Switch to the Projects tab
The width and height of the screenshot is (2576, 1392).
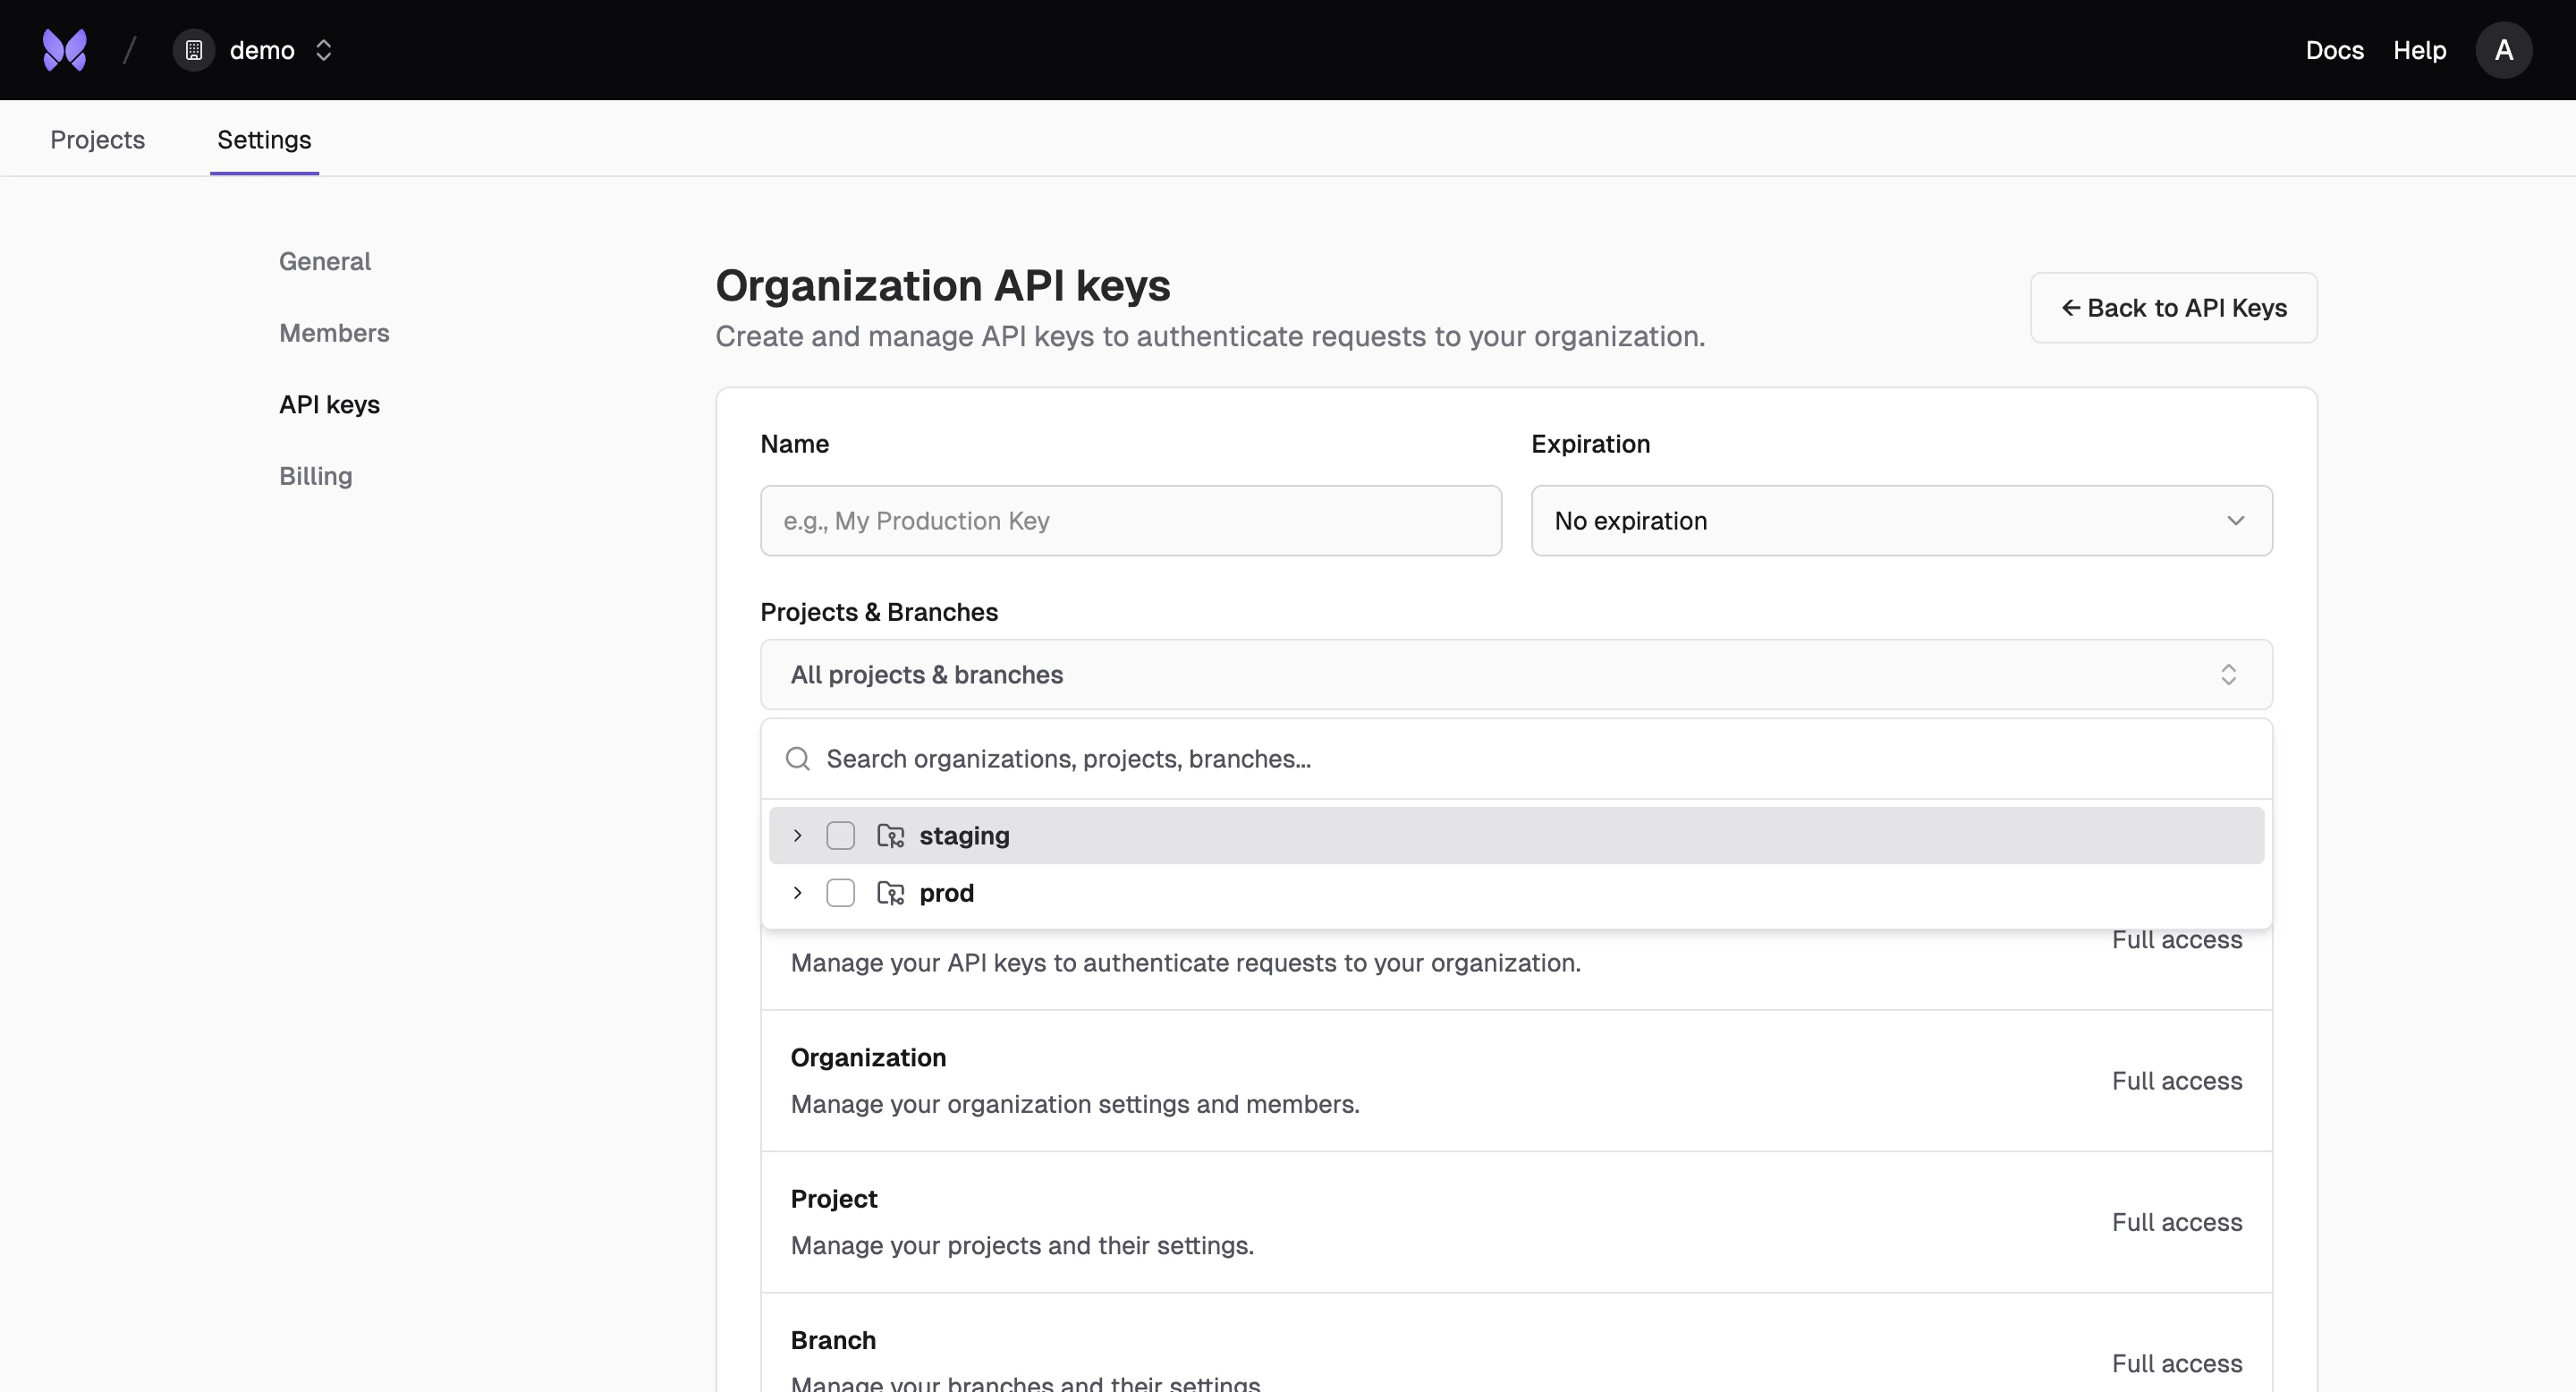pos(97,140)
